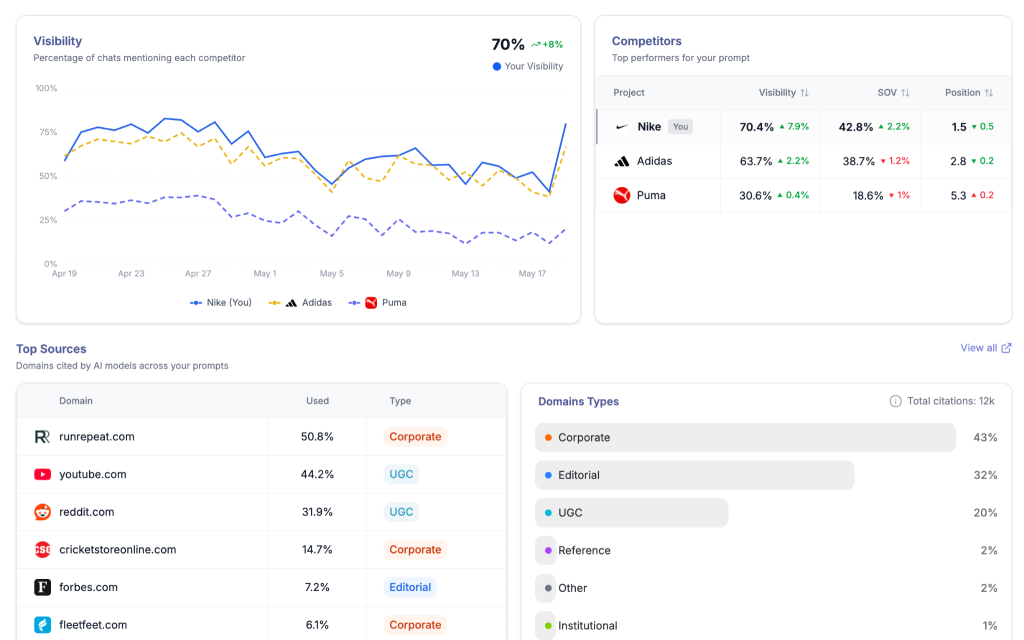
Task: Click the Top Sources heading
Action: point(51,349)
